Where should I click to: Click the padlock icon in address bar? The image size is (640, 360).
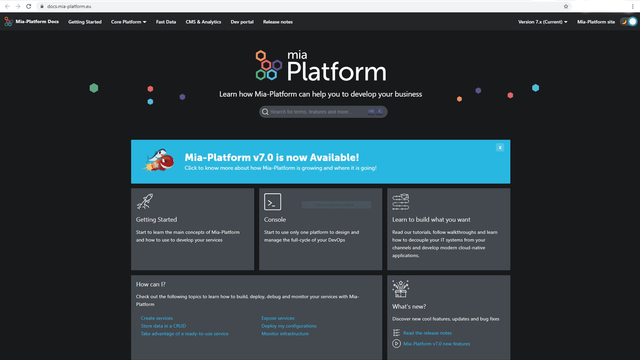[x=42, y=7]
